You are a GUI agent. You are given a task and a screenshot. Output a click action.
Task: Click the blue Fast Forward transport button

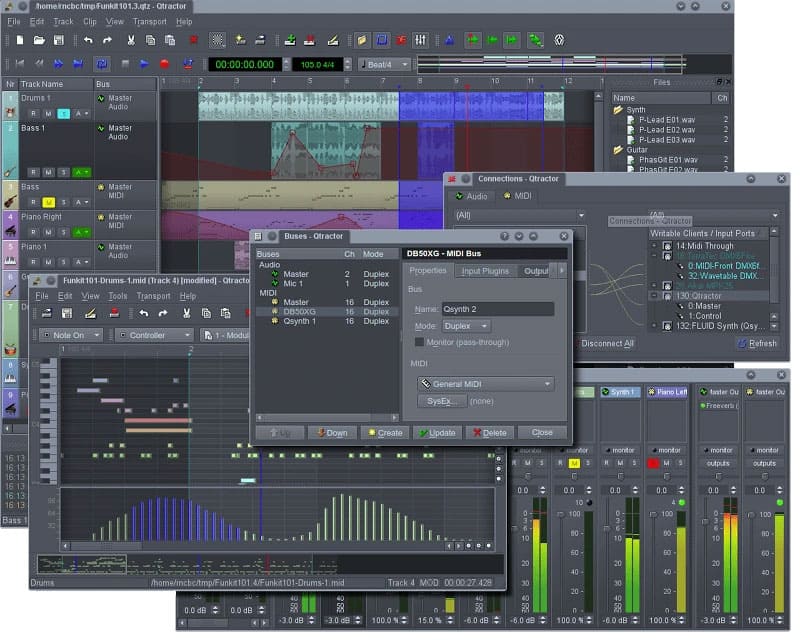[59, 64]
